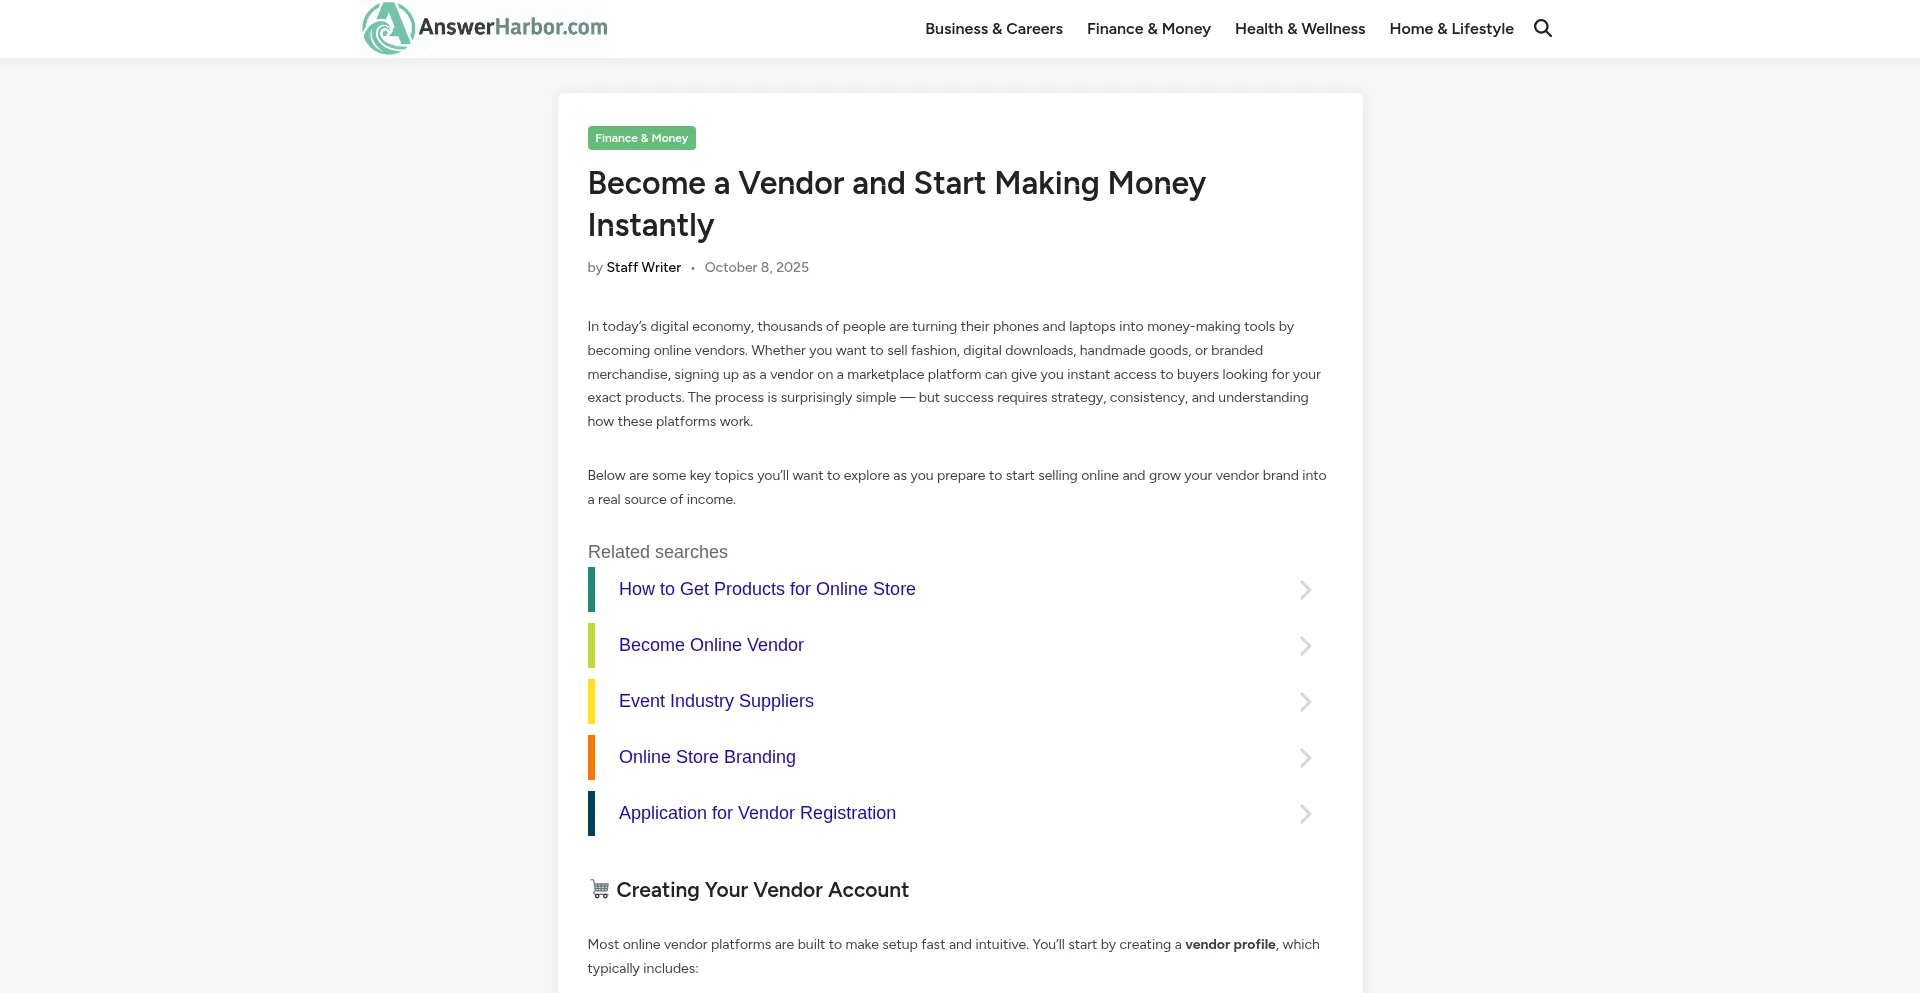Viewport: 1920px width, 993px height.
Task: Open the search magnifier icon
Action: pyautogui.click(x=1543, y=28)
